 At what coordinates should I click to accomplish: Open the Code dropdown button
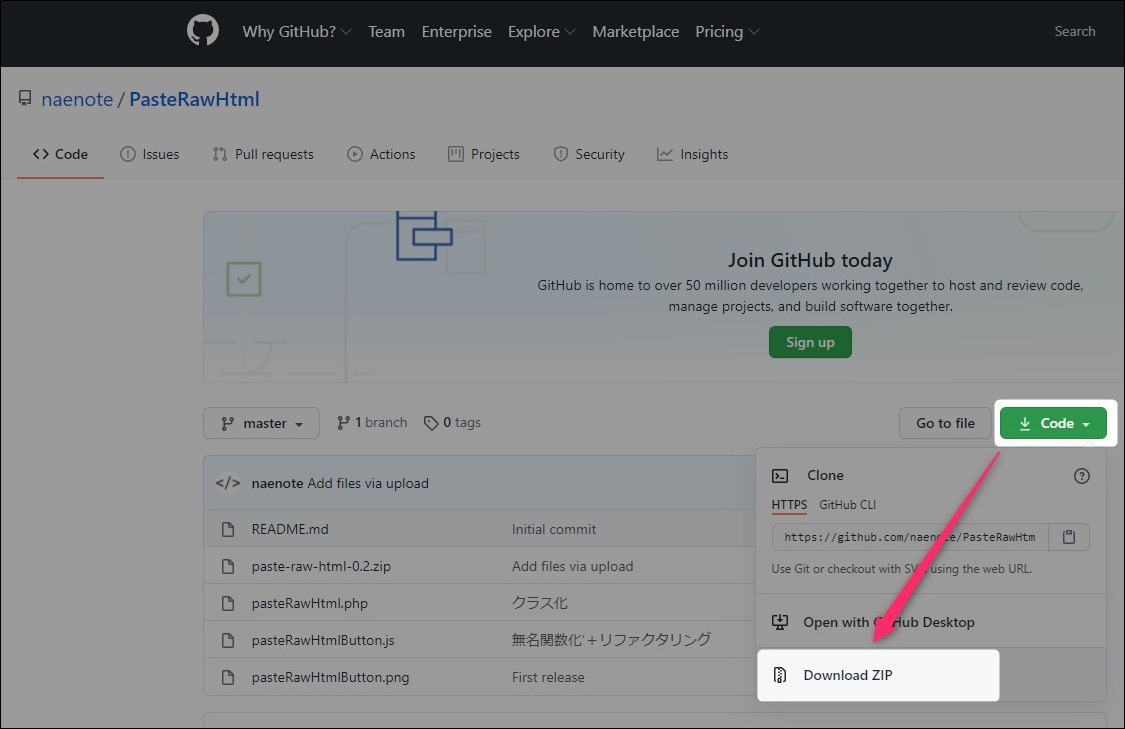[x=1053, y=423]
